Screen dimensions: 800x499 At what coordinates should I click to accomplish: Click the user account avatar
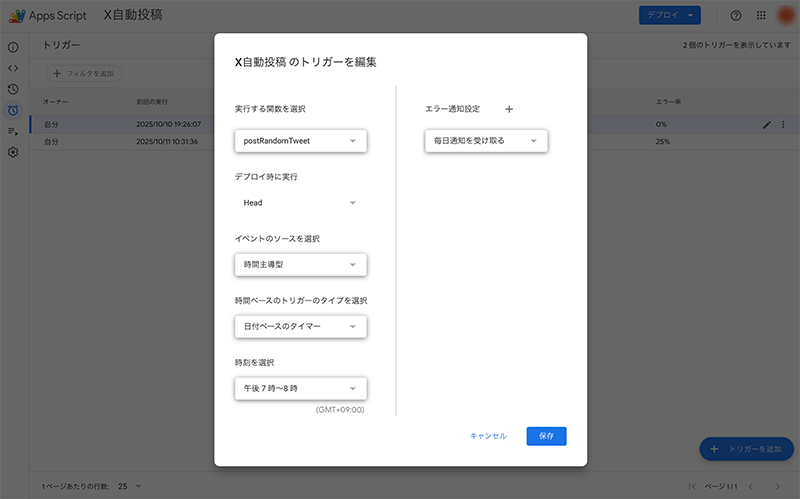tap(786, 16)
